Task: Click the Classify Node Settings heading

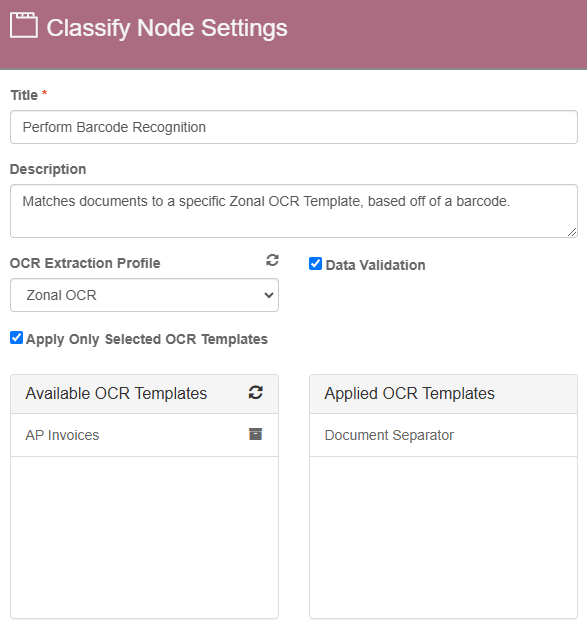Action: click(x=167, y=28)
